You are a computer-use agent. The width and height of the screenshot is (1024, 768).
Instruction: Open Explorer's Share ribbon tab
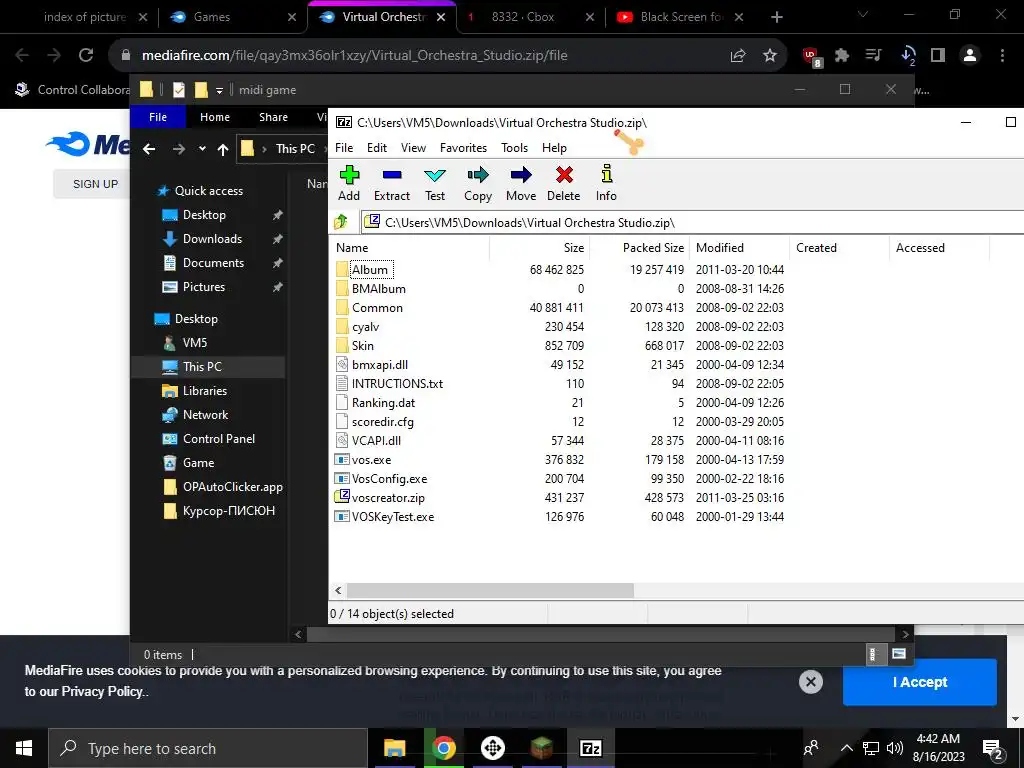(x=273, y=117)
